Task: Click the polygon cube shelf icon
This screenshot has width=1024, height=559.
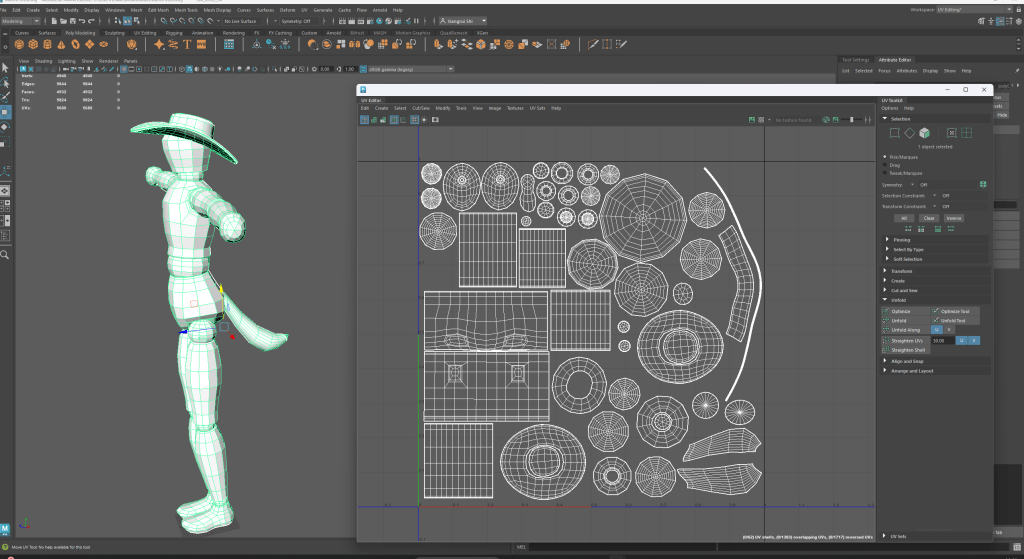Action: click(33, 44)
